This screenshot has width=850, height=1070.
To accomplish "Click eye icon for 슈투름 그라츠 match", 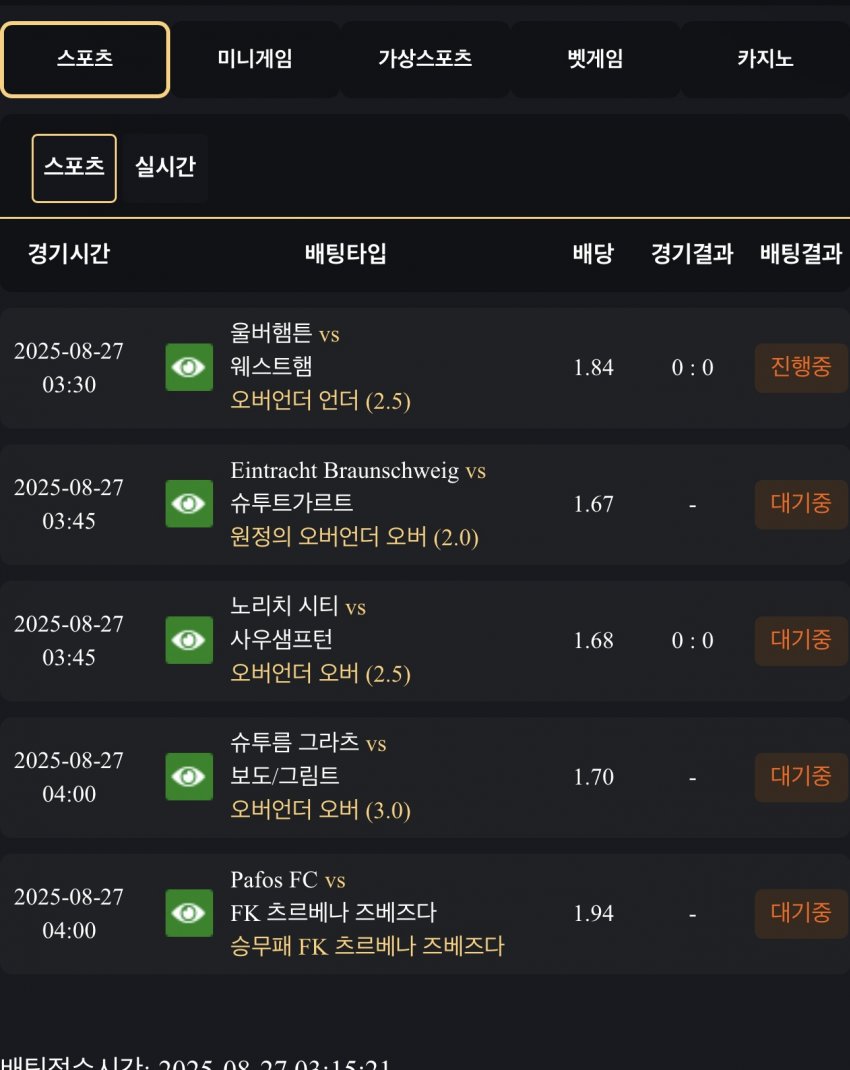I will [189, 777].
